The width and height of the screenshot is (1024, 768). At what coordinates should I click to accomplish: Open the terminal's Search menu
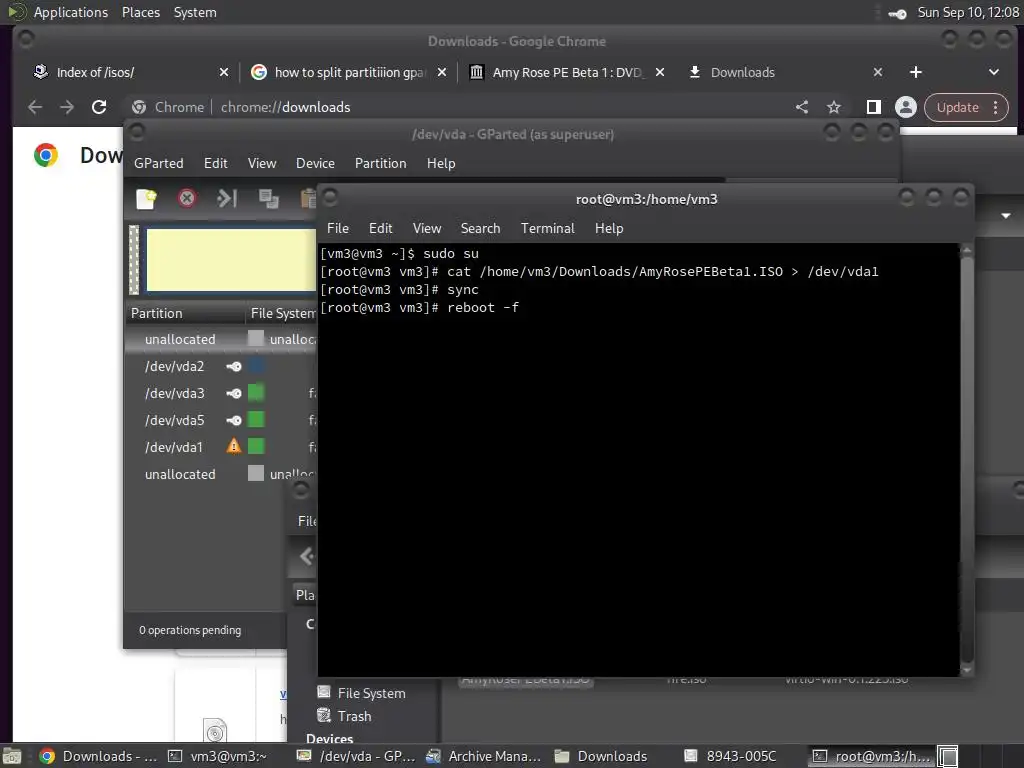[480, 229]
